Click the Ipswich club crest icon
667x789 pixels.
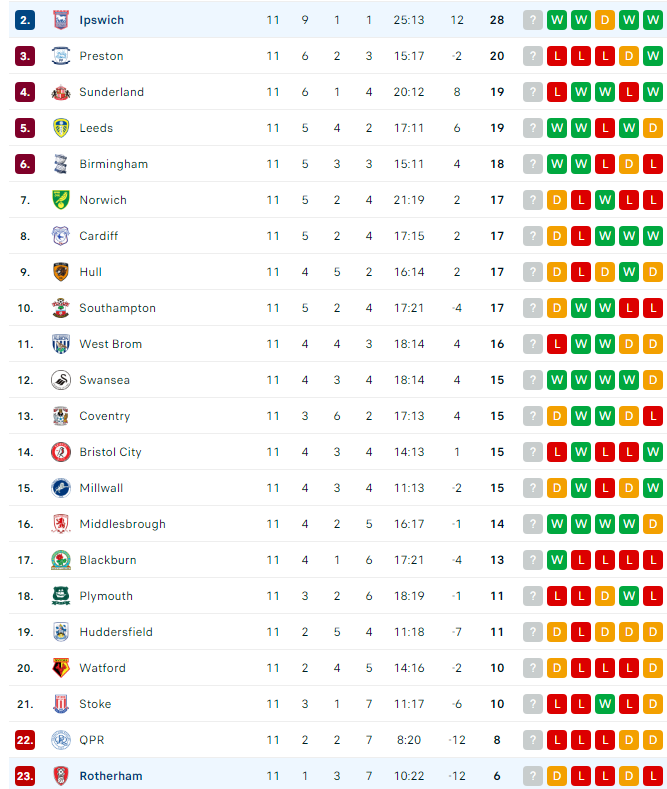pyautogui.click(x=61, y=20)
